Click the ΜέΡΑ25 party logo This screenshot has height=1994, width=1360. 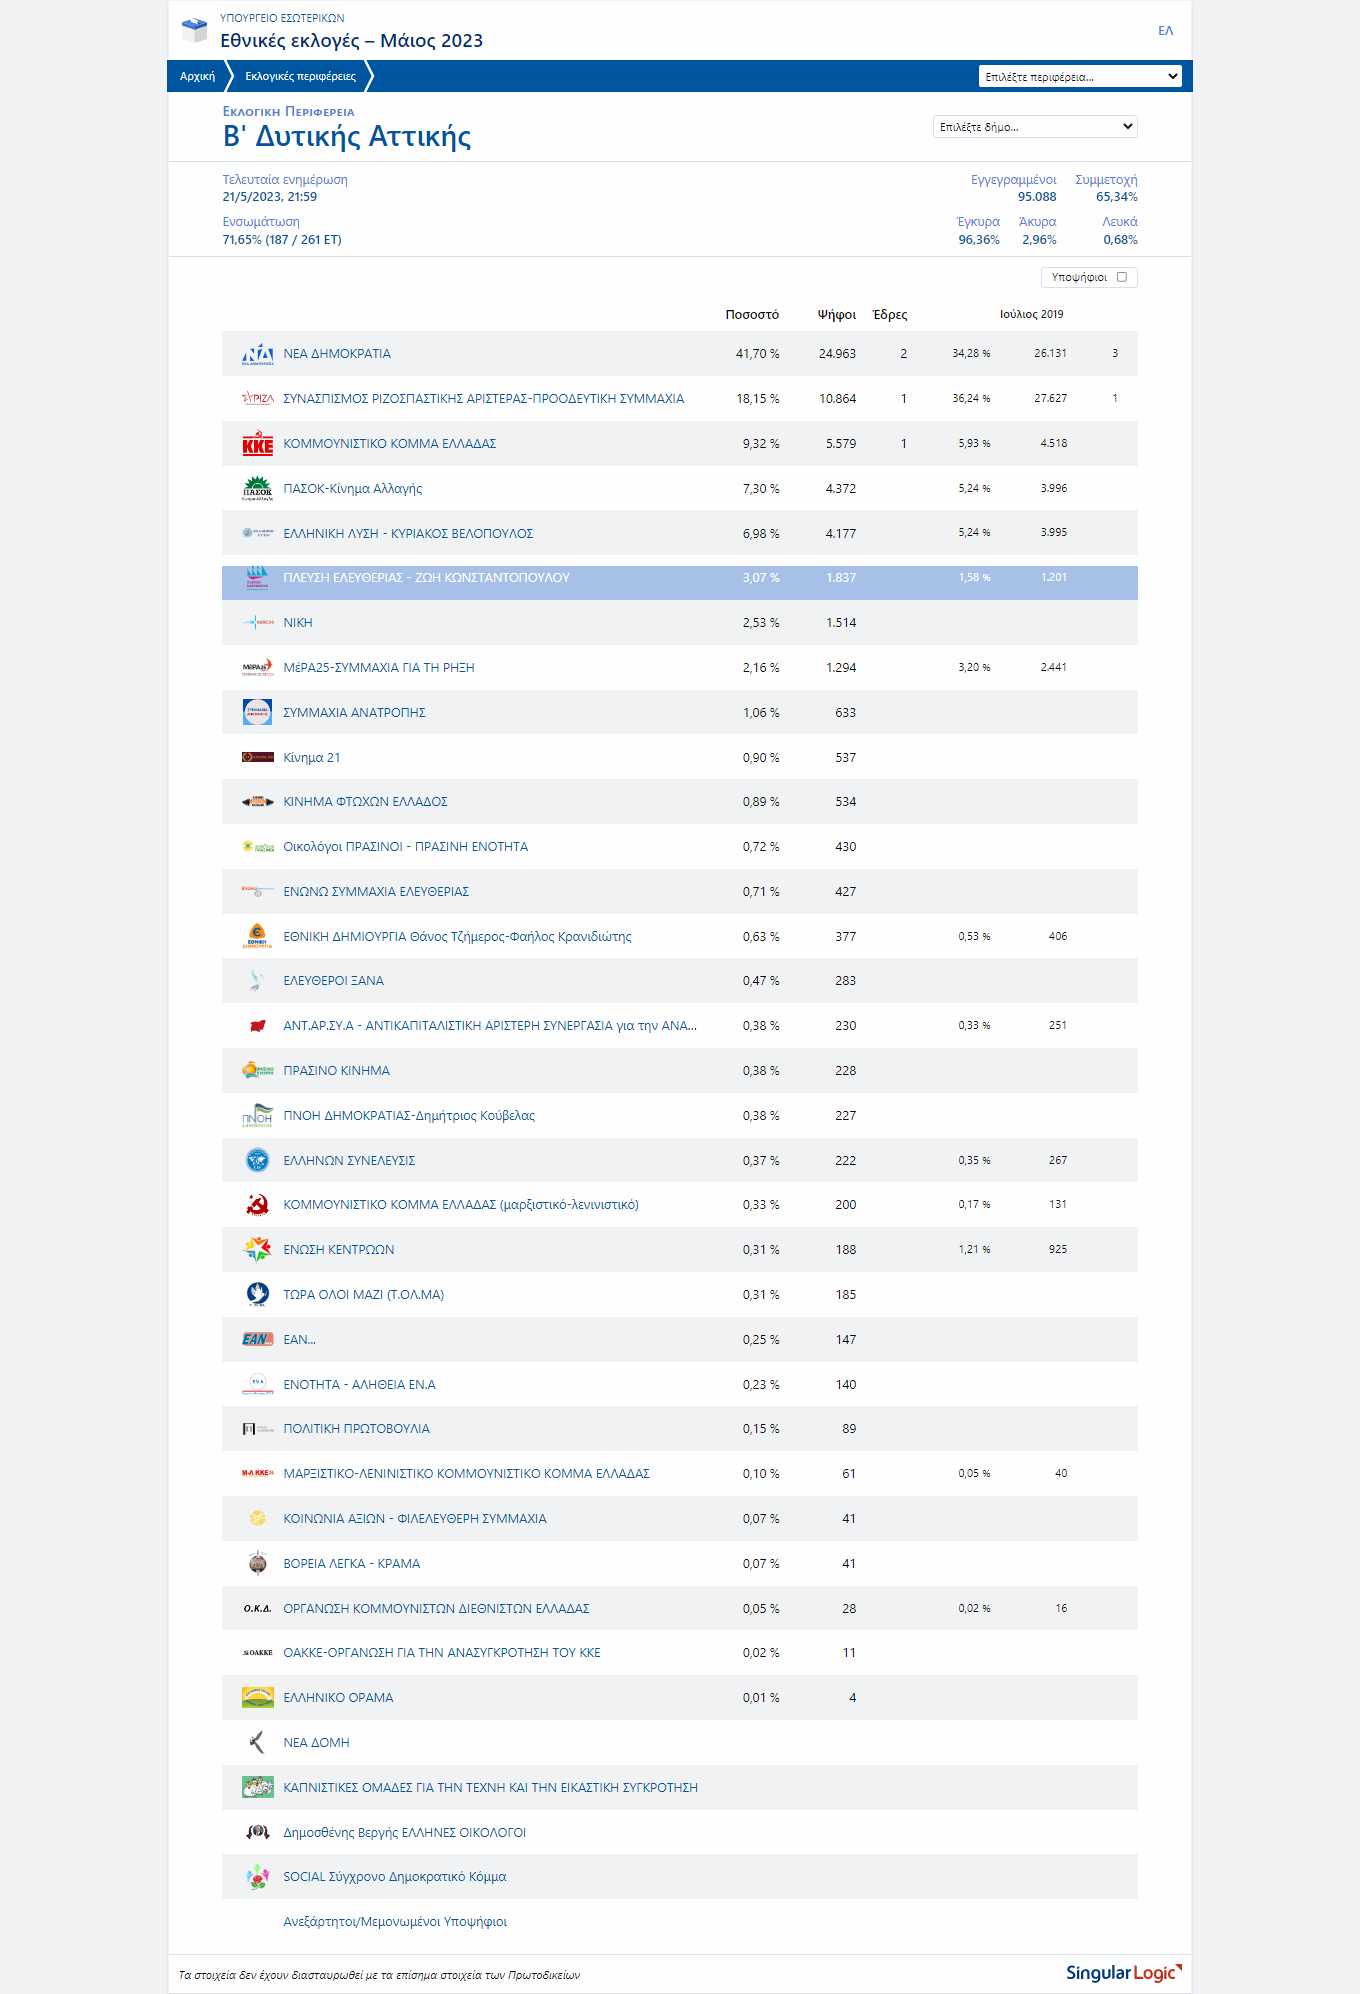257,667
